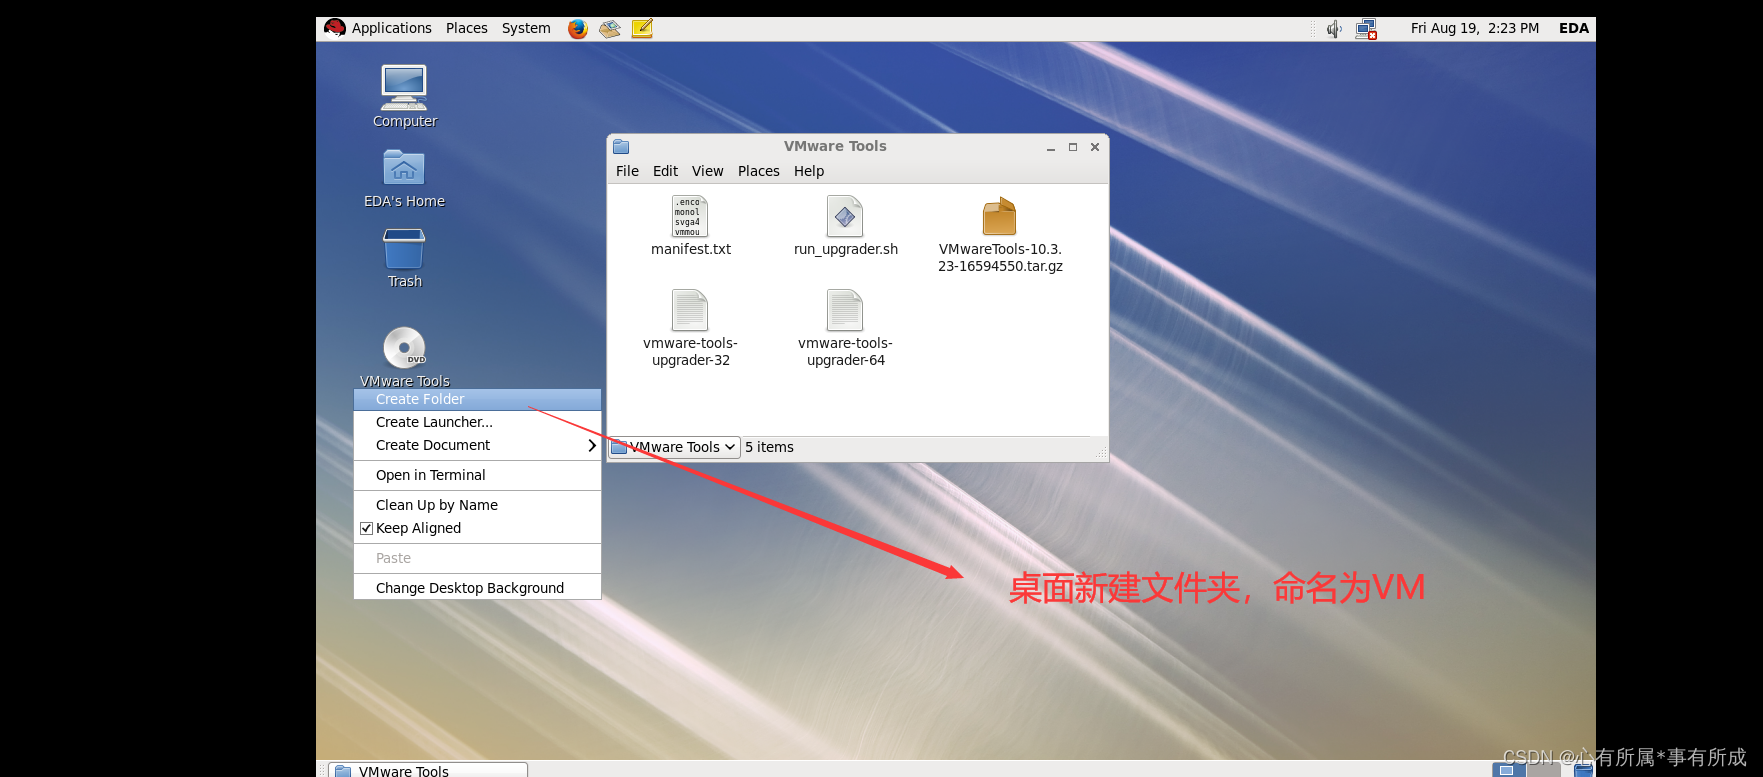Screen dimensions: 1763x777
Task: Open the System panel menu
Action: 526,28
